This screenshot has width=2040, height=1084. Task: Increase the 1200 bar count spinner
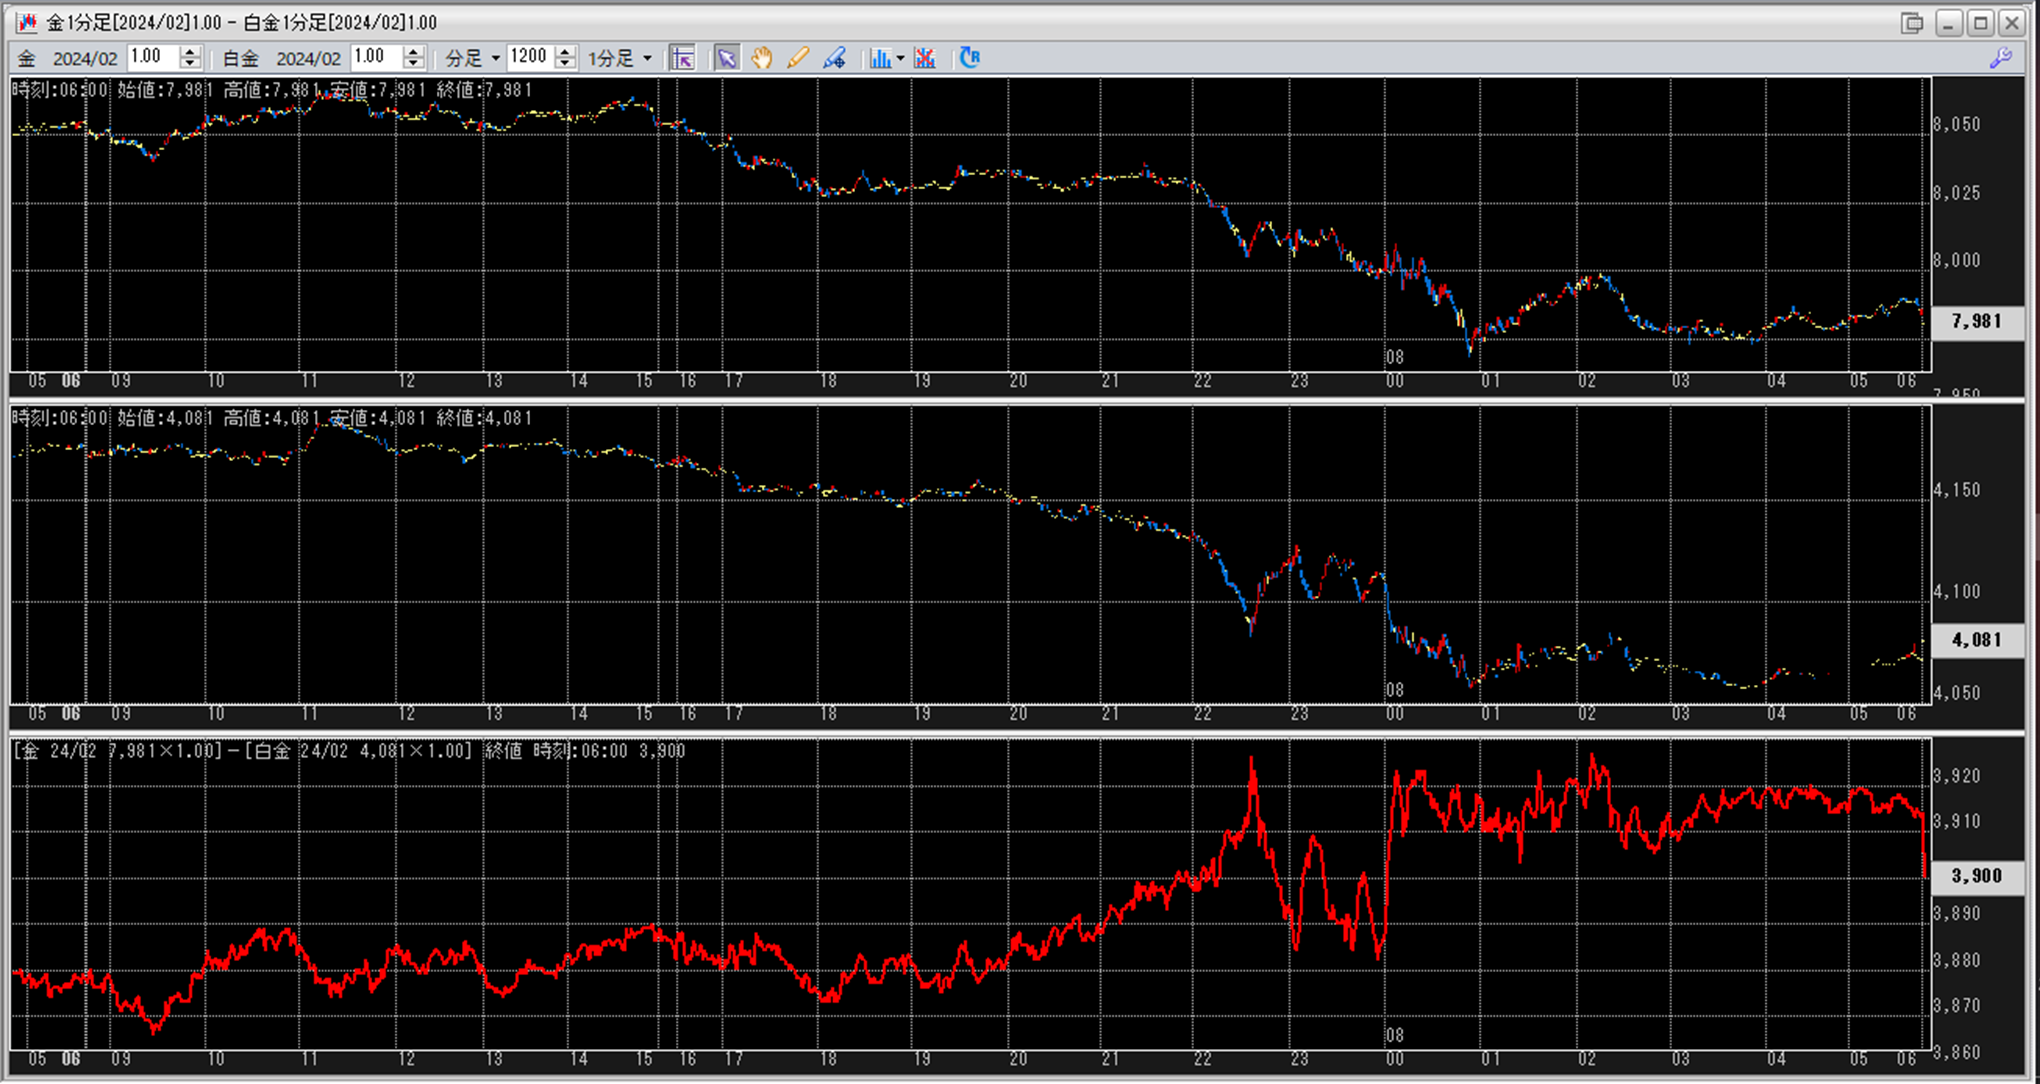565,52
